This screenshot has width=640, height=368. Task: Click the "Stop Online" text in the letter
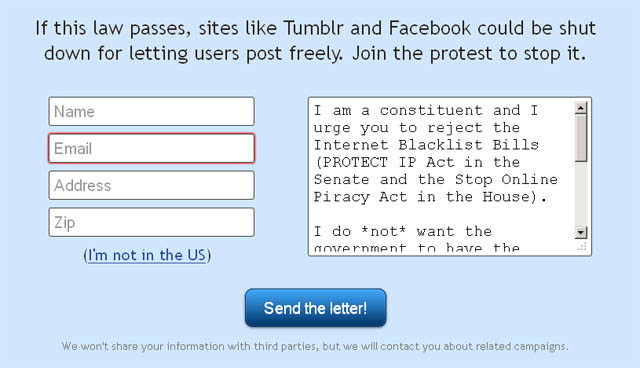[x=506, y=180]
